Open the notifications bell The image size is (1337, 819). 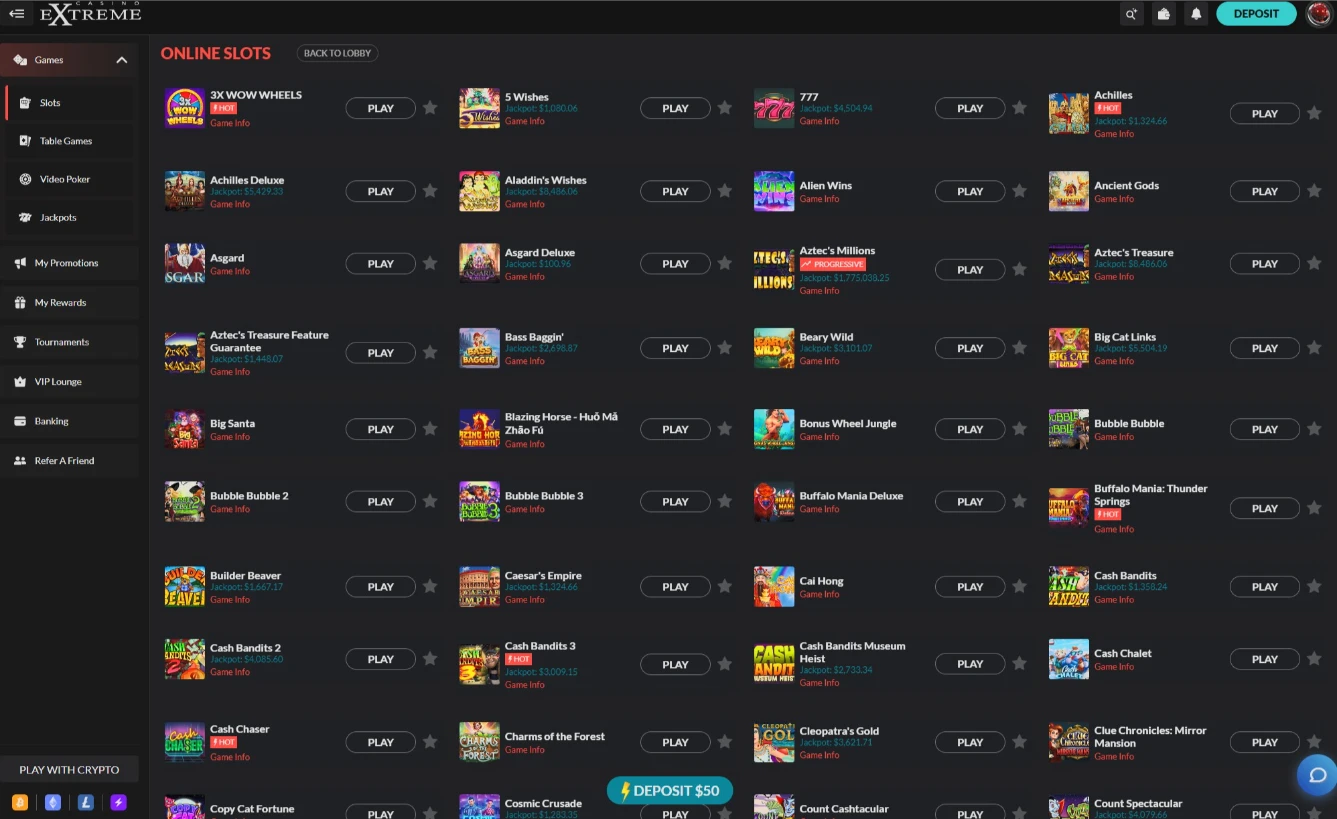[1196, 14]
